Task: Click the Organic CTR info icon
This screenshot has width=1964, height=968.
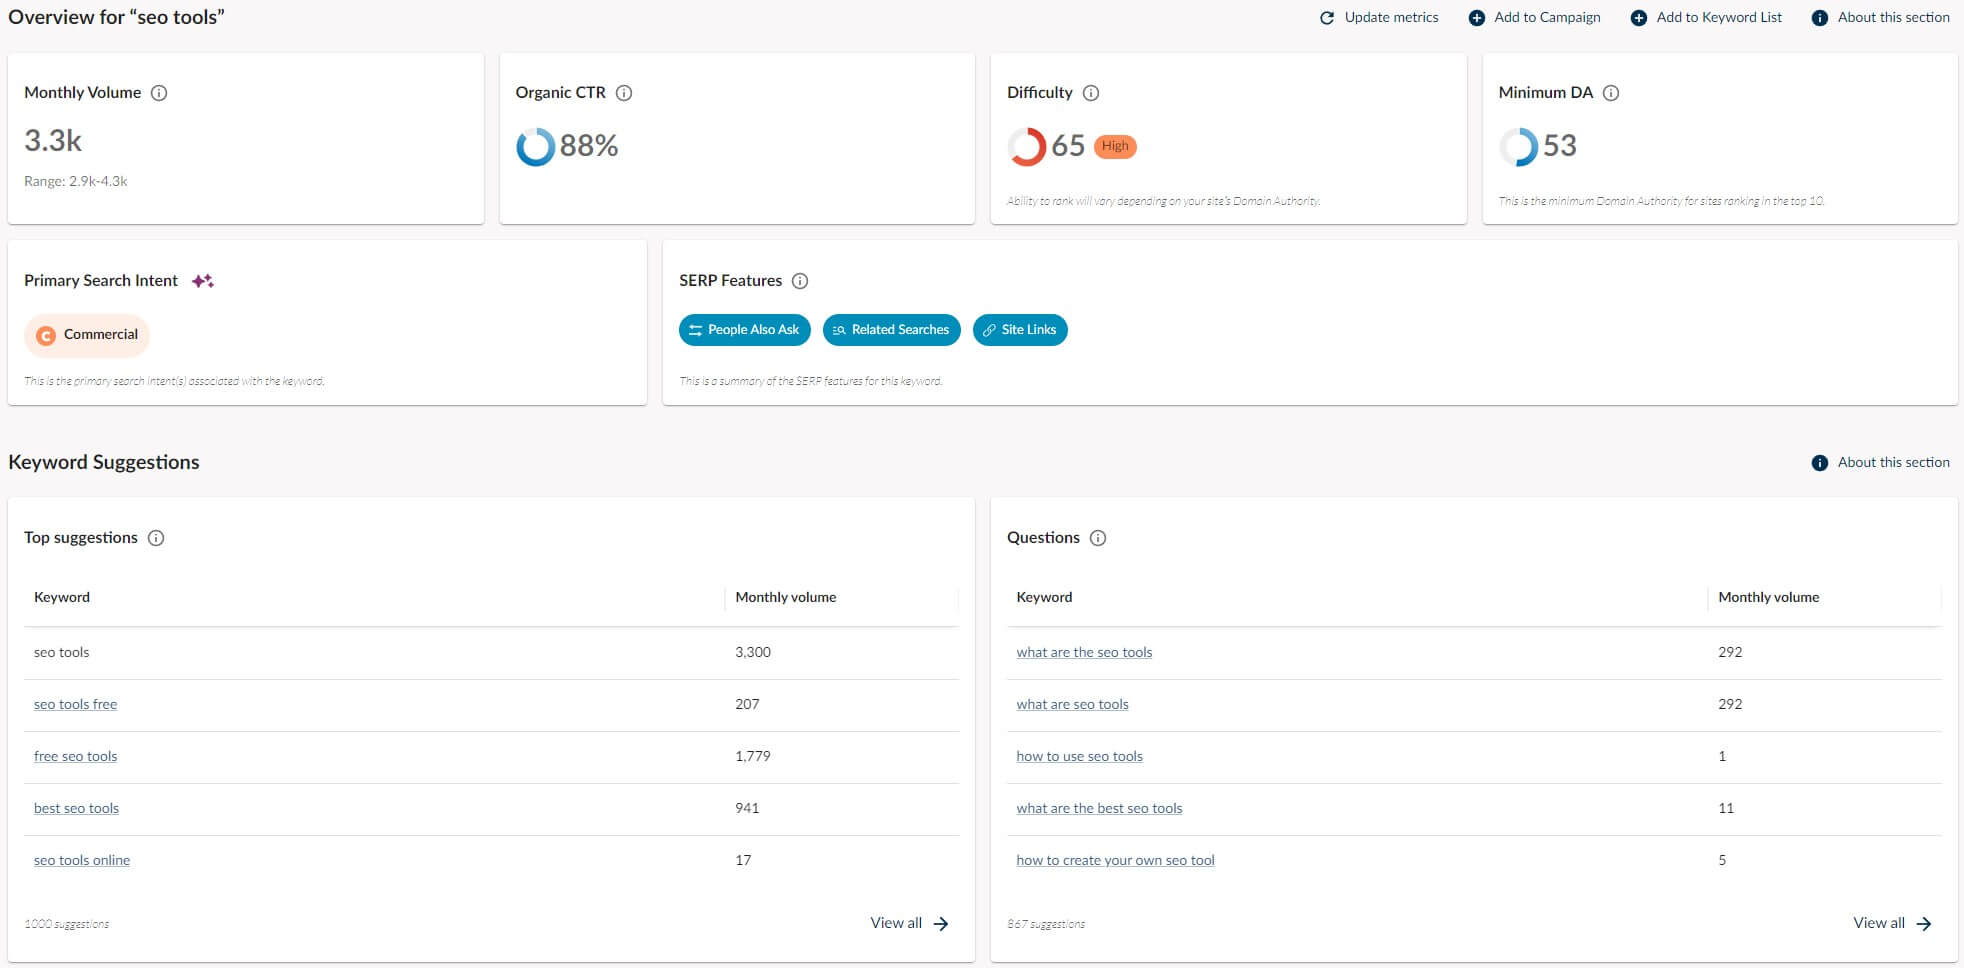Action: [x=626, y=93]
